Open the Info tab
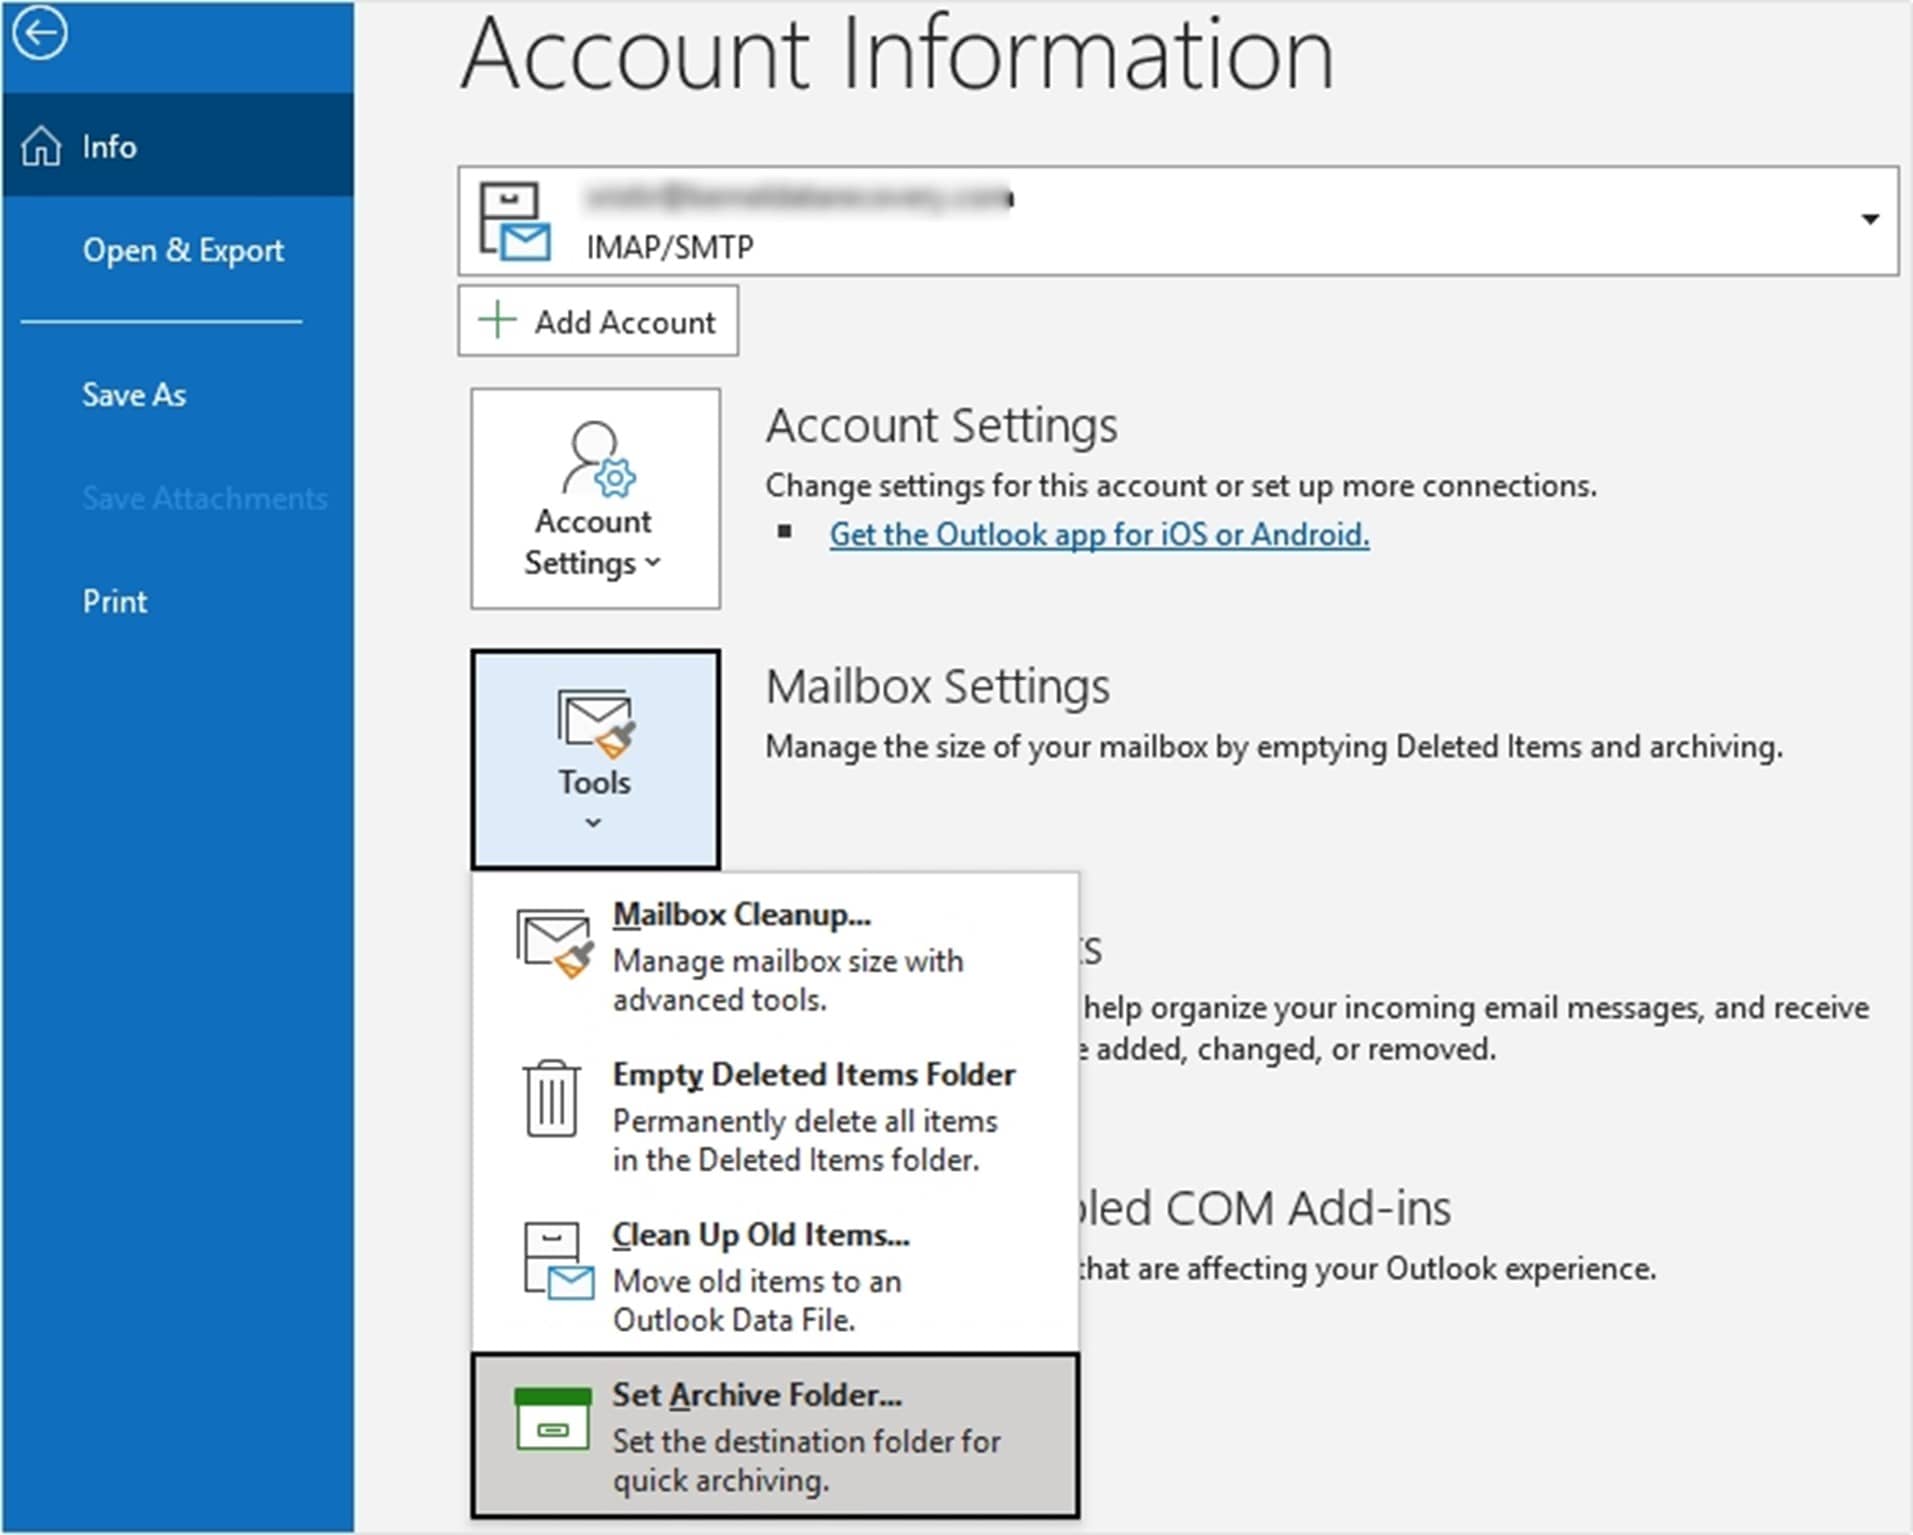Image resolution: width=1913 pixels, height=1535 pixels. [x=177, y=145]
